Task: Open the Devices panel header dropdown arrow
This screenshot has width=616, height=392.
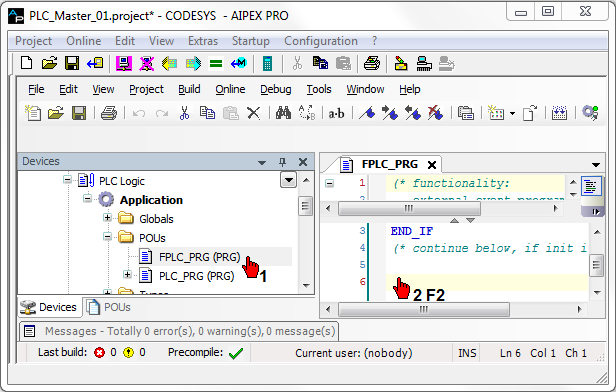Action: pos(262,162)
